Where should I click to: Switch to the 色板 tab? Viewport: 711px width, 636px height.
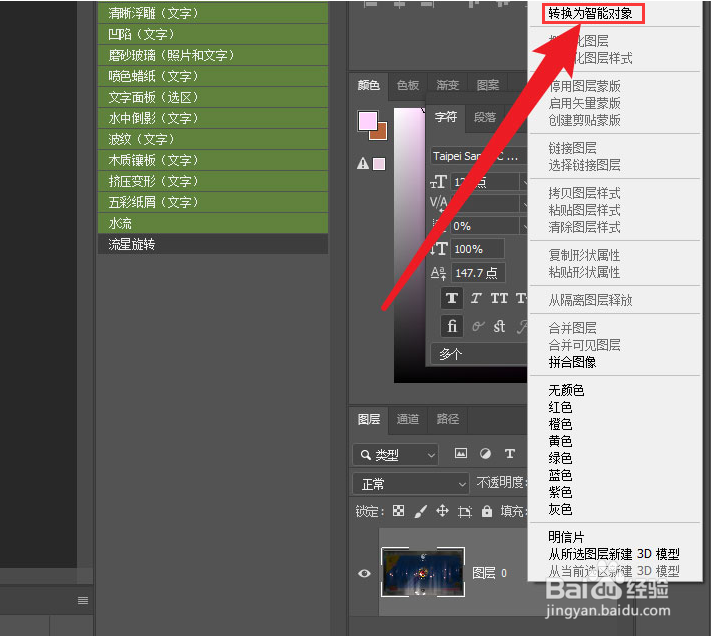[x=408, y=85]
